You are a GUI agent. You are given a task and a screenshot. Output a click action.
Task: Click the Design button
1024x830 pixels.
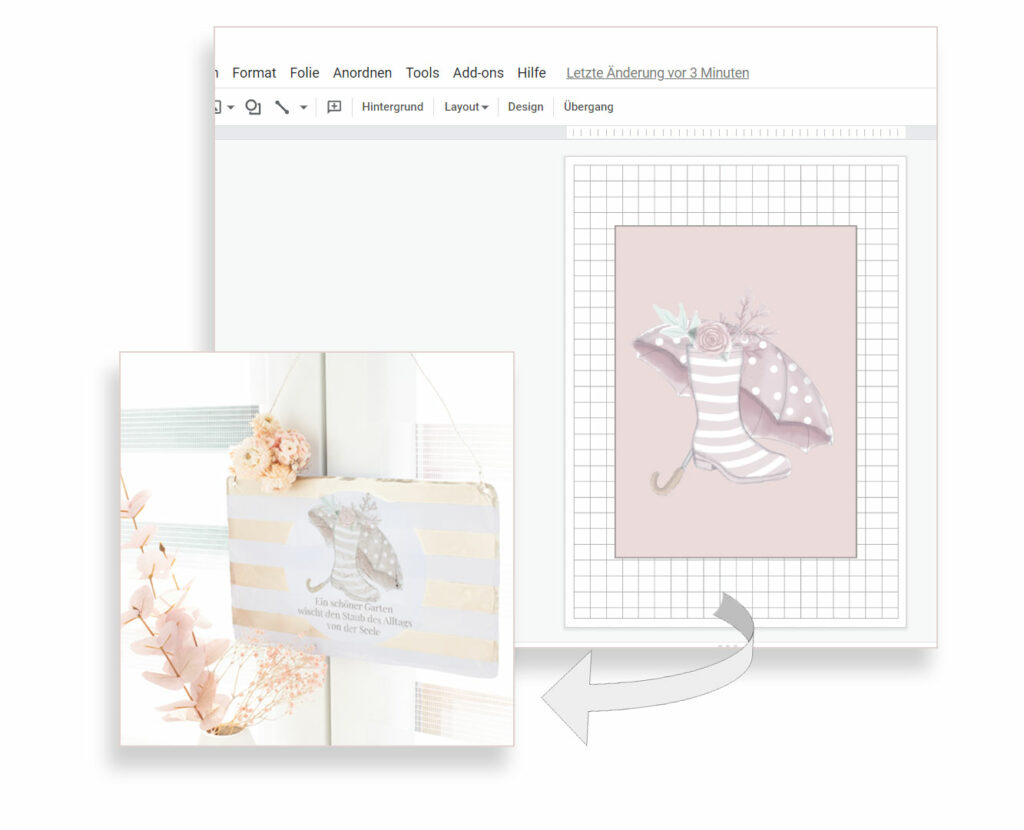point(526,107)
